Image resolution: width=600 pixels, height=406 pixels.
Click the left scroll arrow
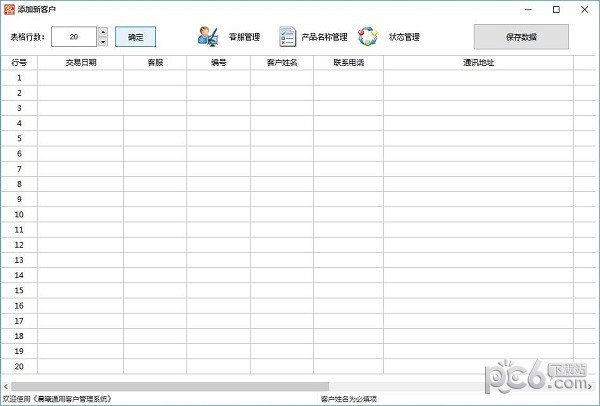tap(5, 386)
